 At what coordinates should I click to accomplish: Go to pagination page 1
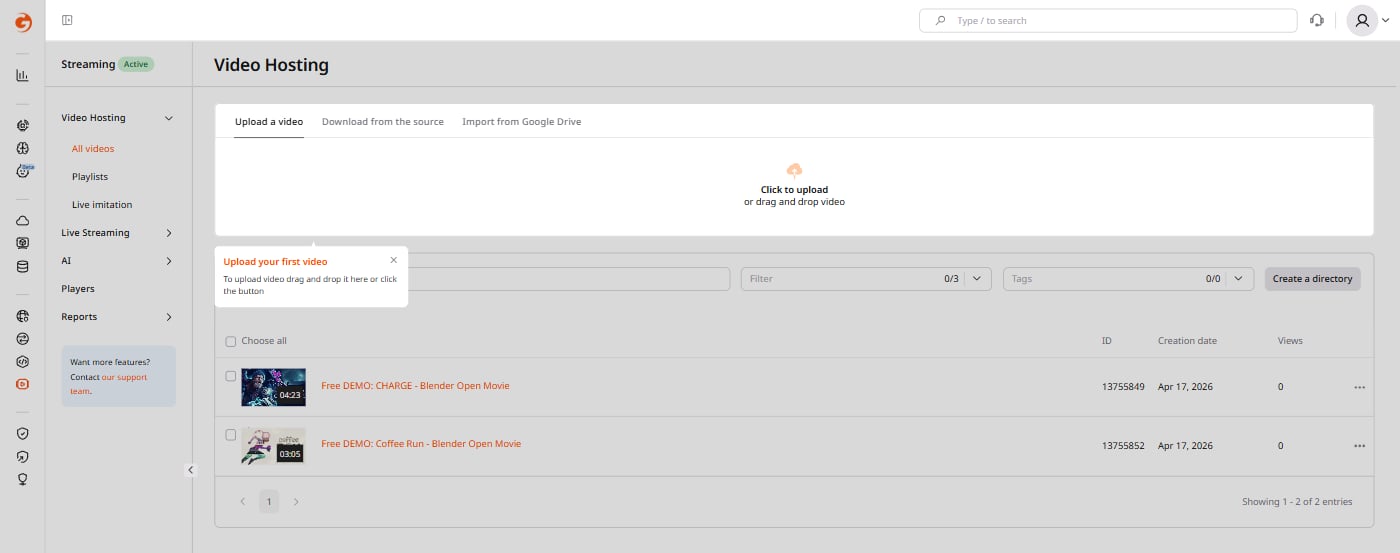click(x=269, y=502)
